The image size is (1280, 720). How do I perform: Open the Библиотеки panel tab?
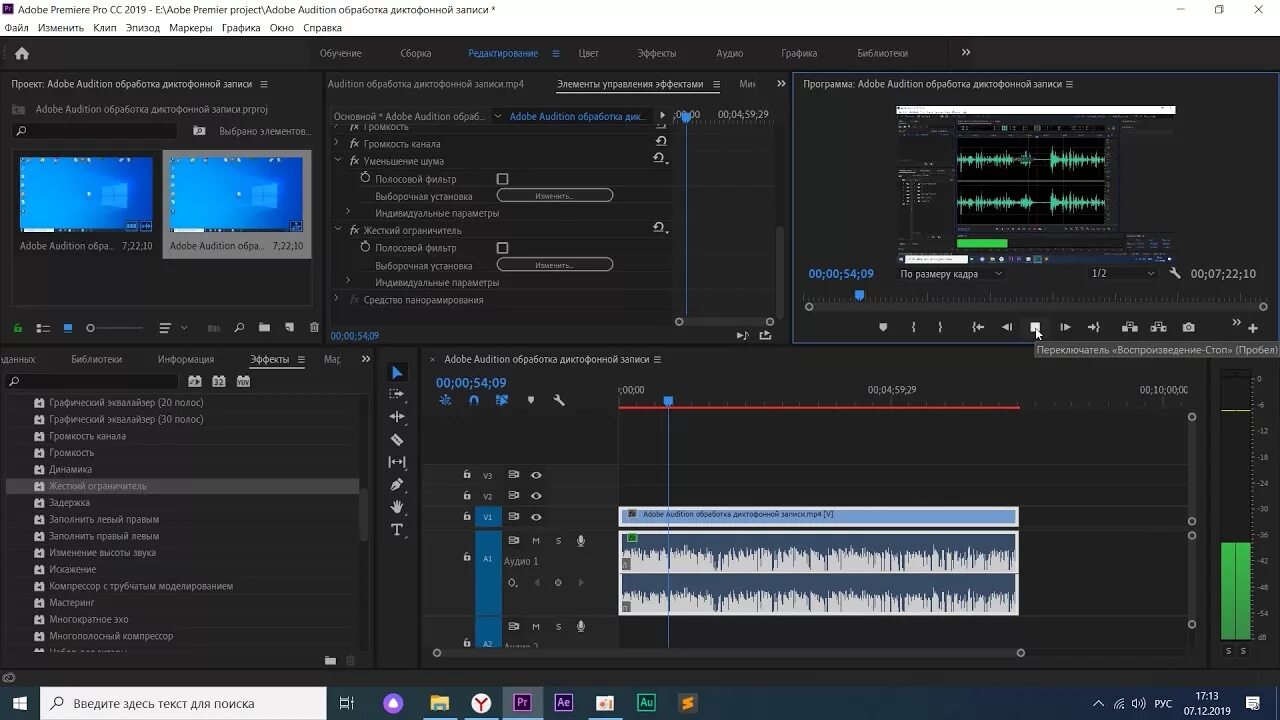pos(97,359)
